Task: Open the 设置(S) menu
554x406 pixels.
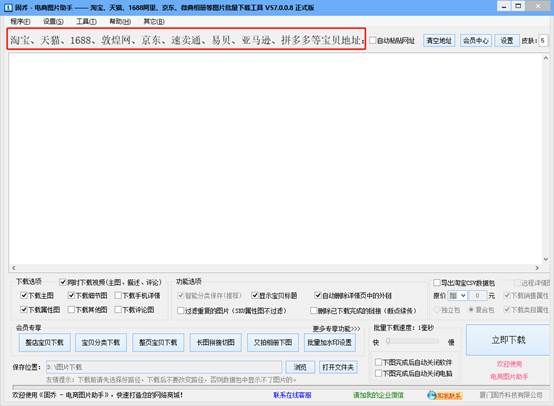Action: click(x=53, y=22)
